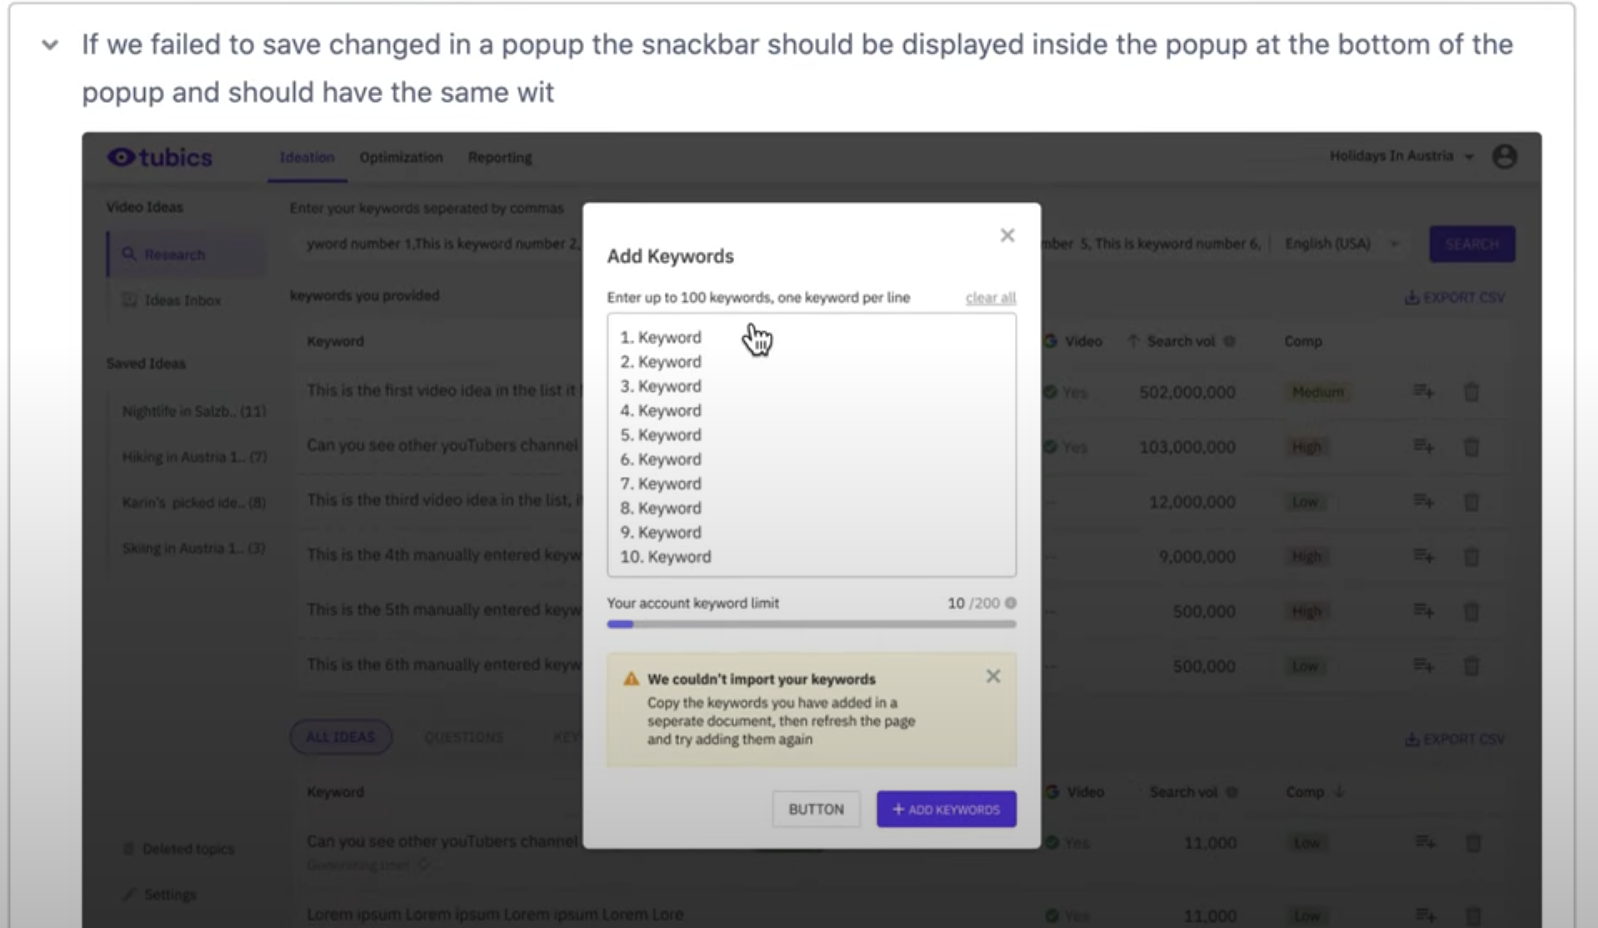Image resolution: width=1598 pixels, height=928 pixels.
Task: Click the account keyword limit progress bar
Action: coord(811,623)
